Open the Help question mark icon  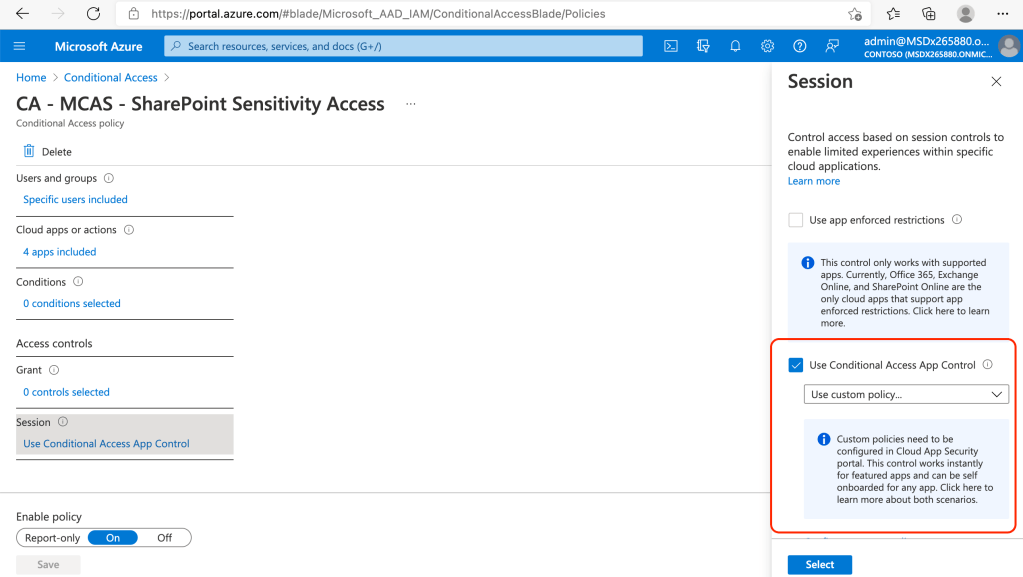pos(799,46)
